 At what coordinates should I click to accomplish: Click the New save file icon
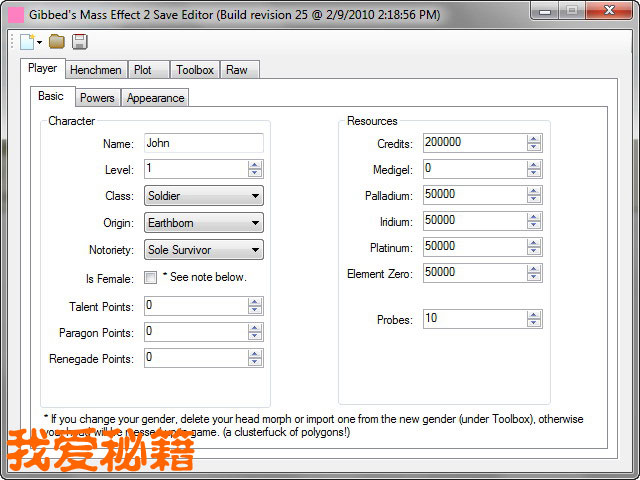[x=26, y=41]
